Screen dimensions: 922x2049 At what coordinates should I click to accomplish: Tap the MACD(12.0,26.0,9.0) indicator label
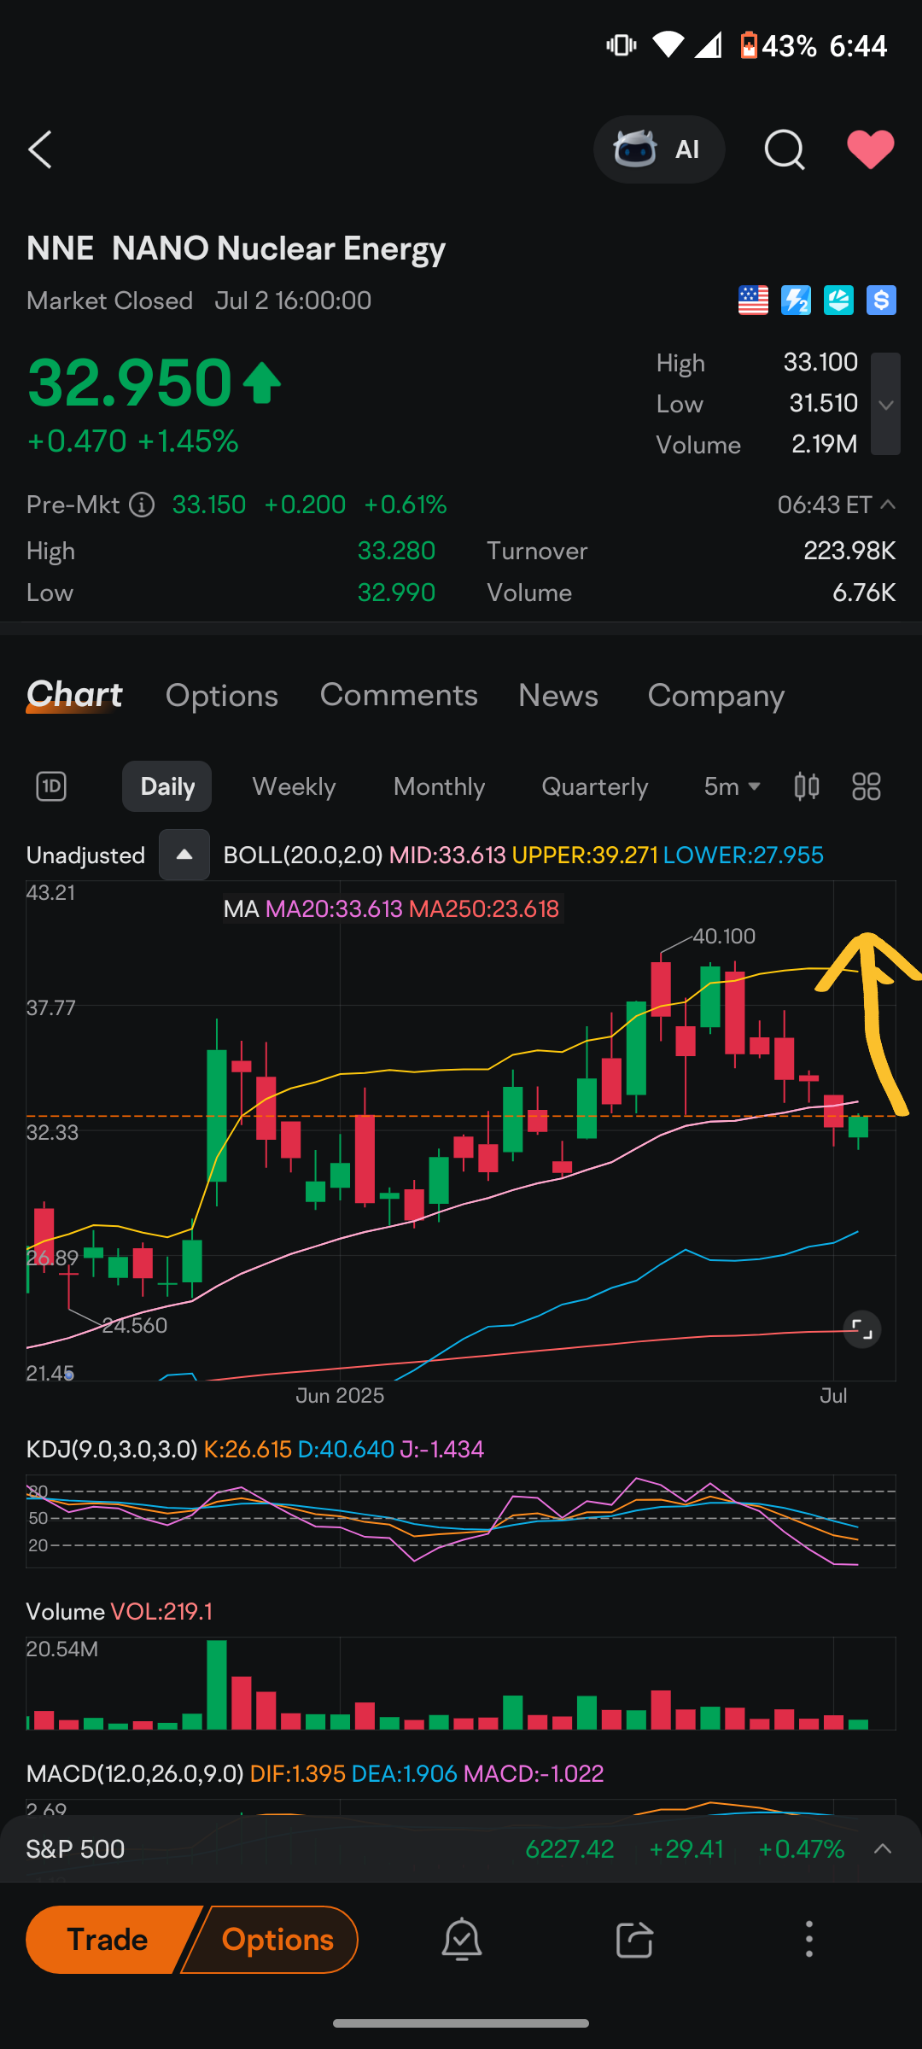(135, 1774)
